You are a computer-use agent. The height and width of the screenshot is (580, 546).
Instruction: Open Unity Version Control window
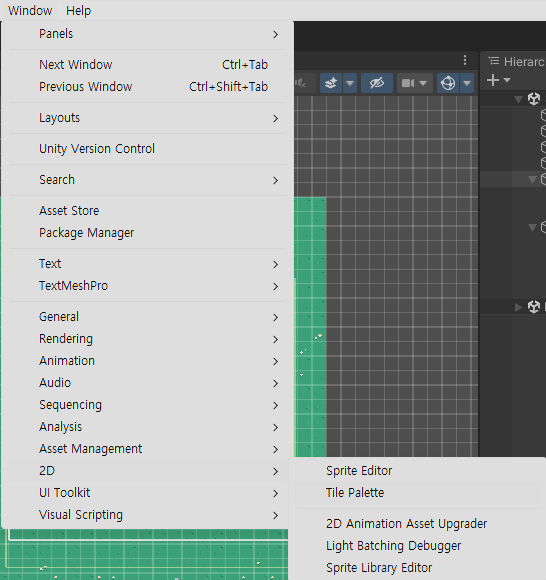(147, 149)
